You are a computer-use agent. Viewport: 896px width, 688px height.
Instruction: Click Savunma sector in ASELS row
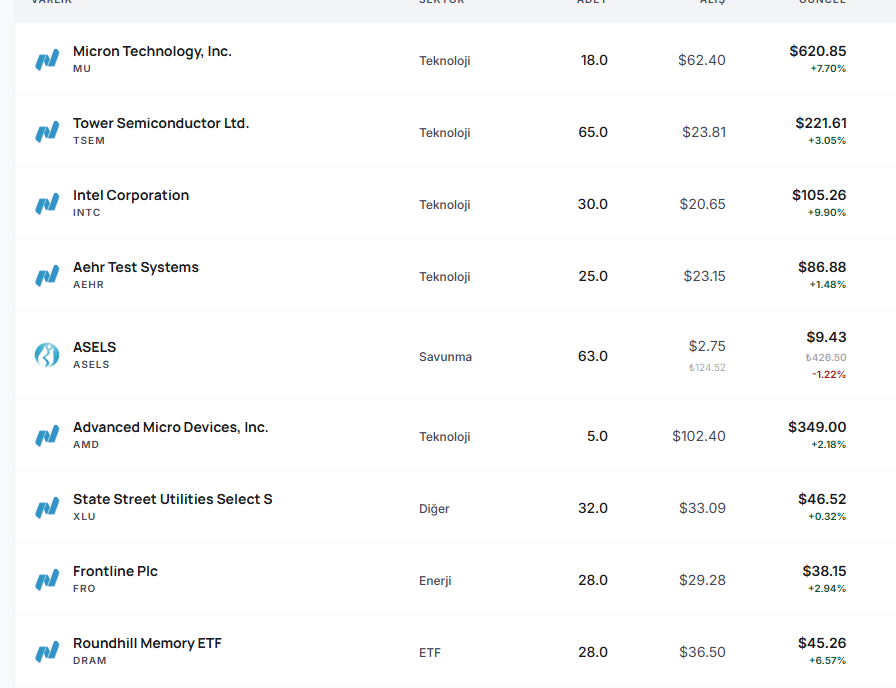[445, 357]
